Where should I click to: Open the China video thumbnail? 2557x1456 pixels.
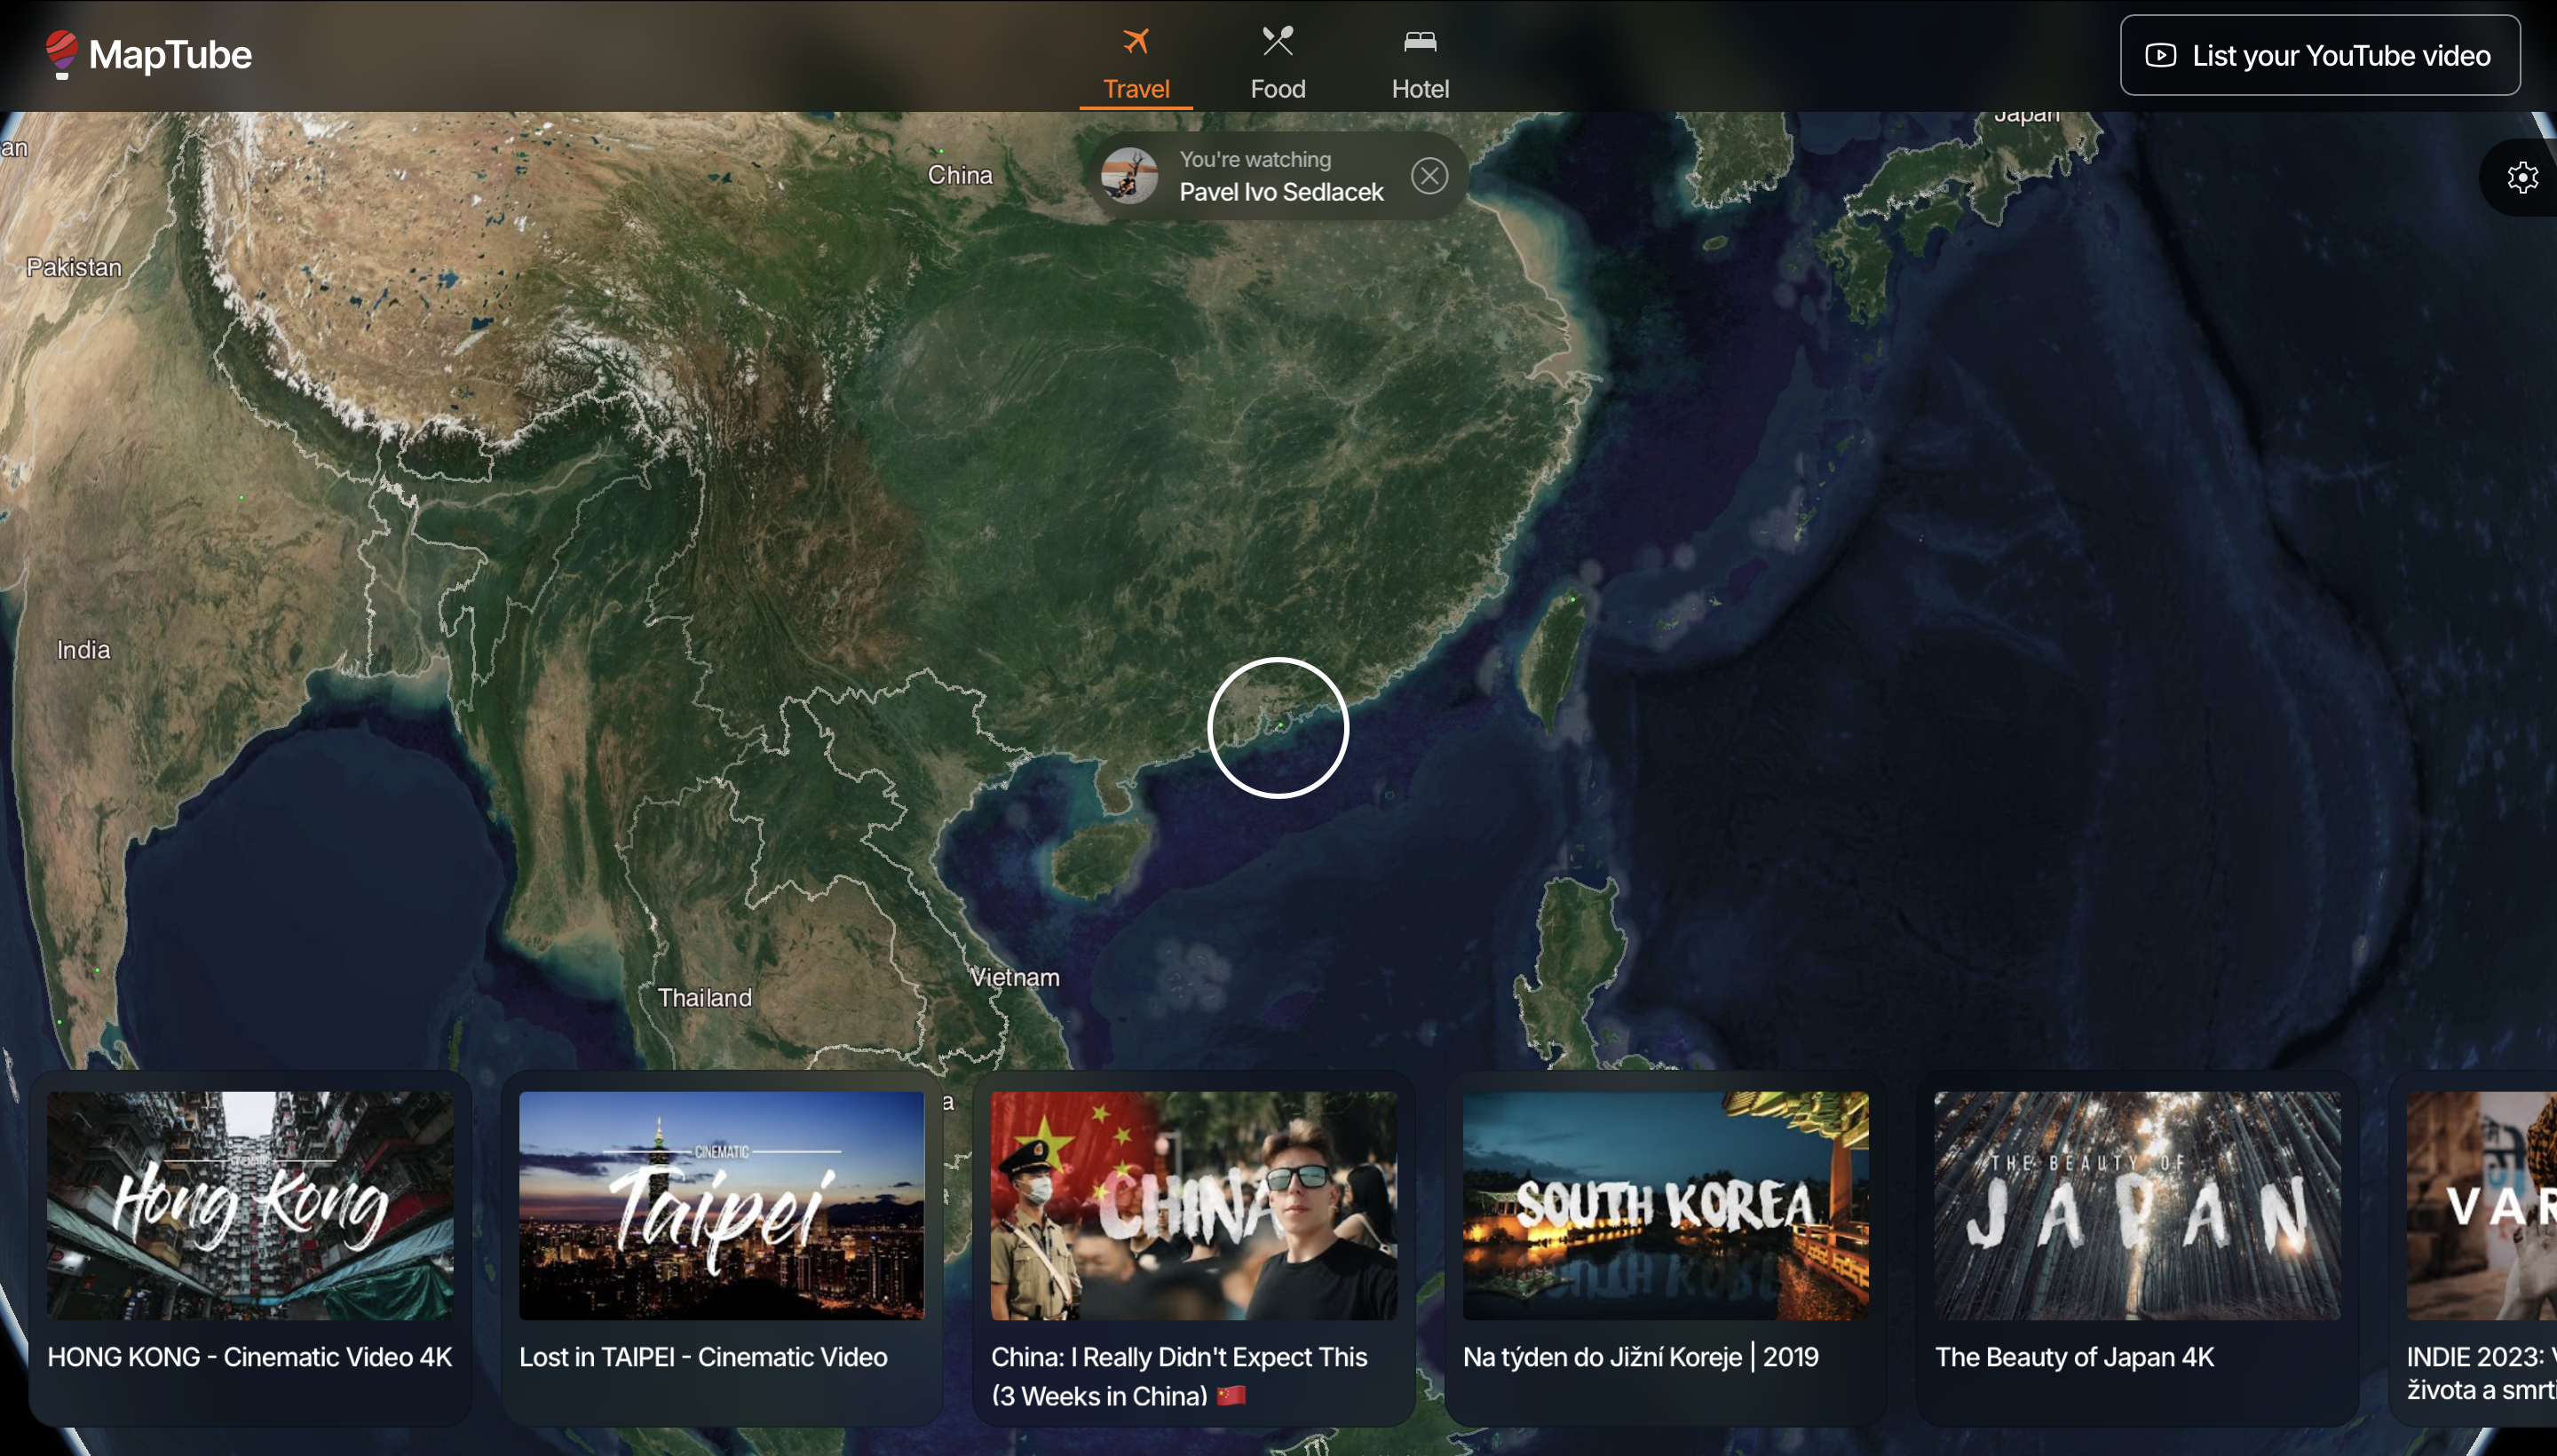tap(1193, 1205)
